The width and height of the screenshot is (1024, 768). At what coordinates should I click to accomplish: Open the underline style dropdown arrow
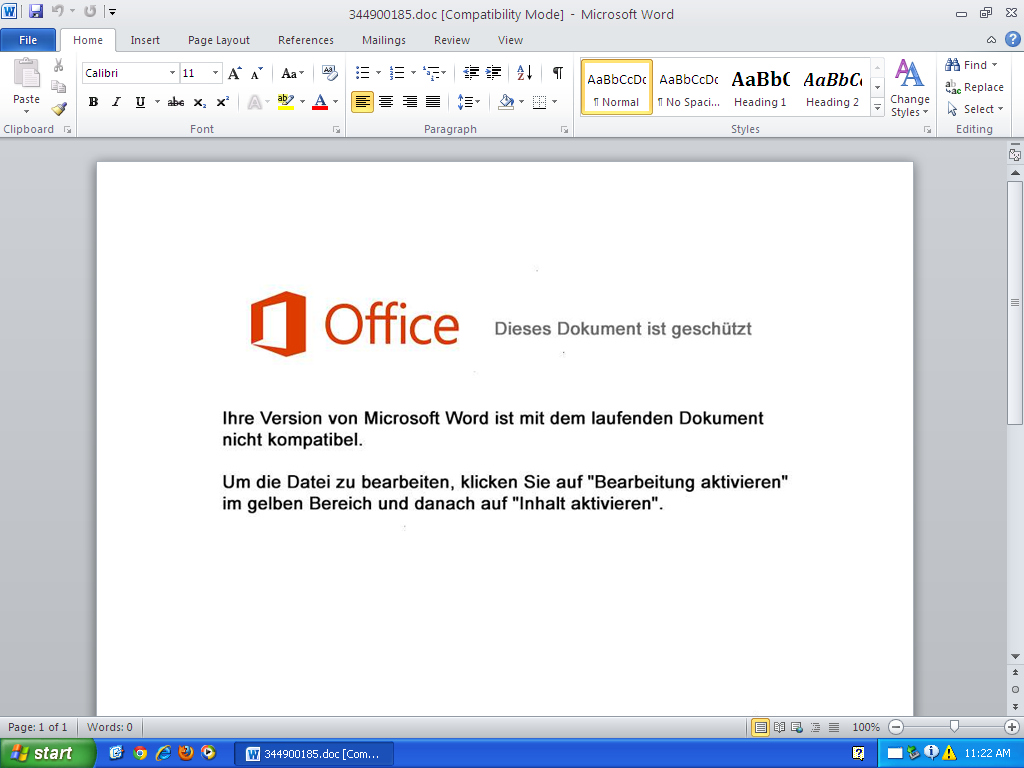(157, 102)
